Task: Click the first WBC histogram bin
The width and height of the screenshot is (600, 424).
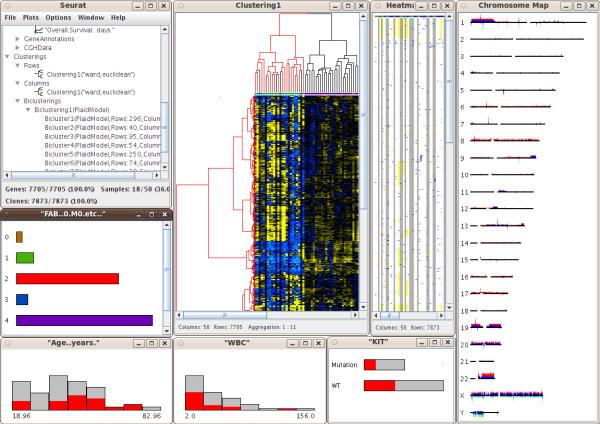Action: pyautogui.click(x=194, y=393)
